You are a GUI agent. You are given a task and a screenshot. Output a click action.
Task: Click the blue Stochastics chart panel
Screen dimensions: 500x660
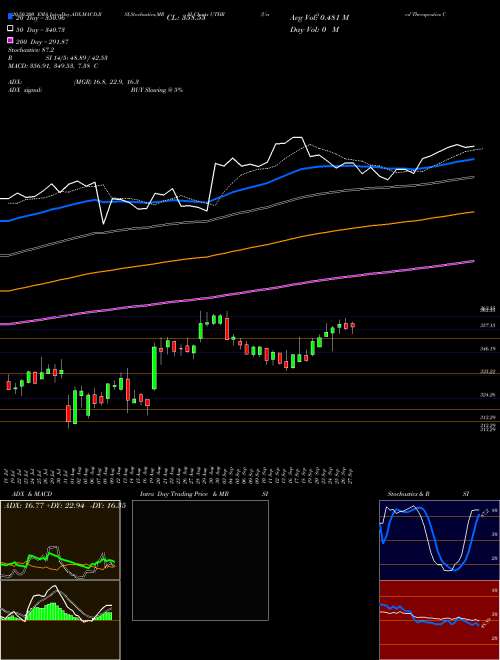coord(439,540)
